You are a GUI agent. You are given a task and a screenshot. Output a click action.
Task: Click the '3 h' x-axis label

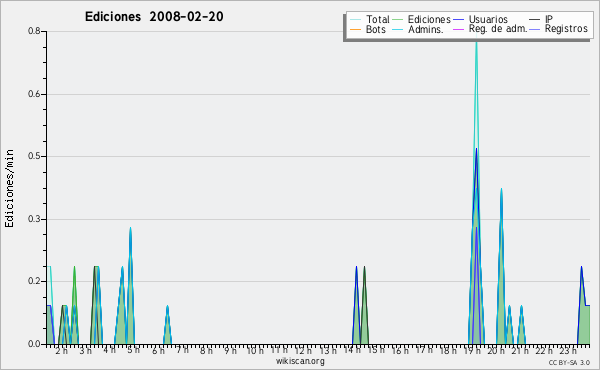[x=85, y=351]
